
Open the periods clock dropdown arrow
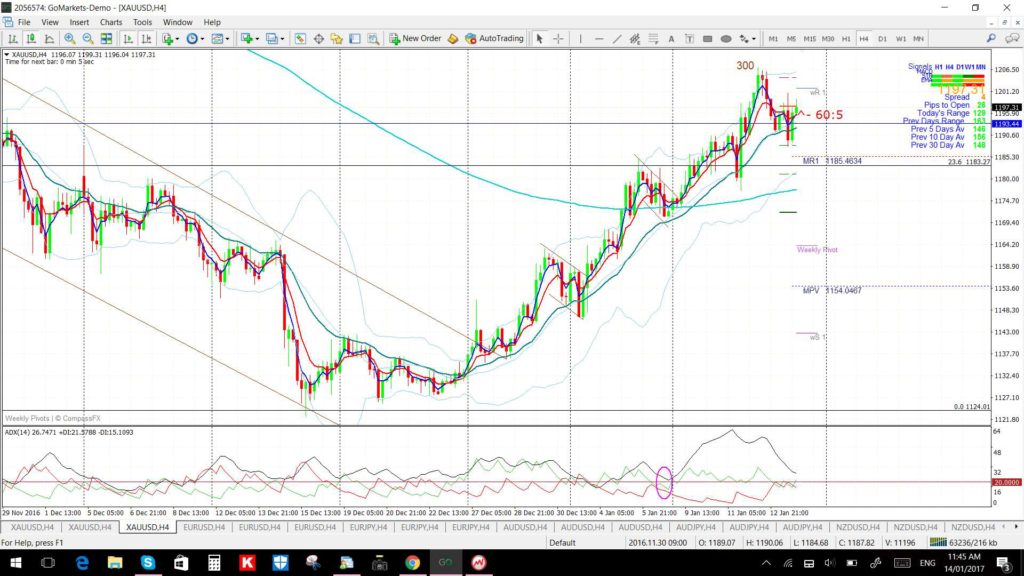click(202, 39)
